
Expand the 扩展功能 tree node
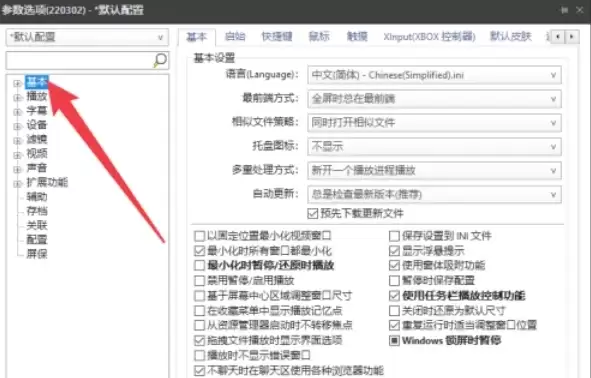tap(17, 184)
